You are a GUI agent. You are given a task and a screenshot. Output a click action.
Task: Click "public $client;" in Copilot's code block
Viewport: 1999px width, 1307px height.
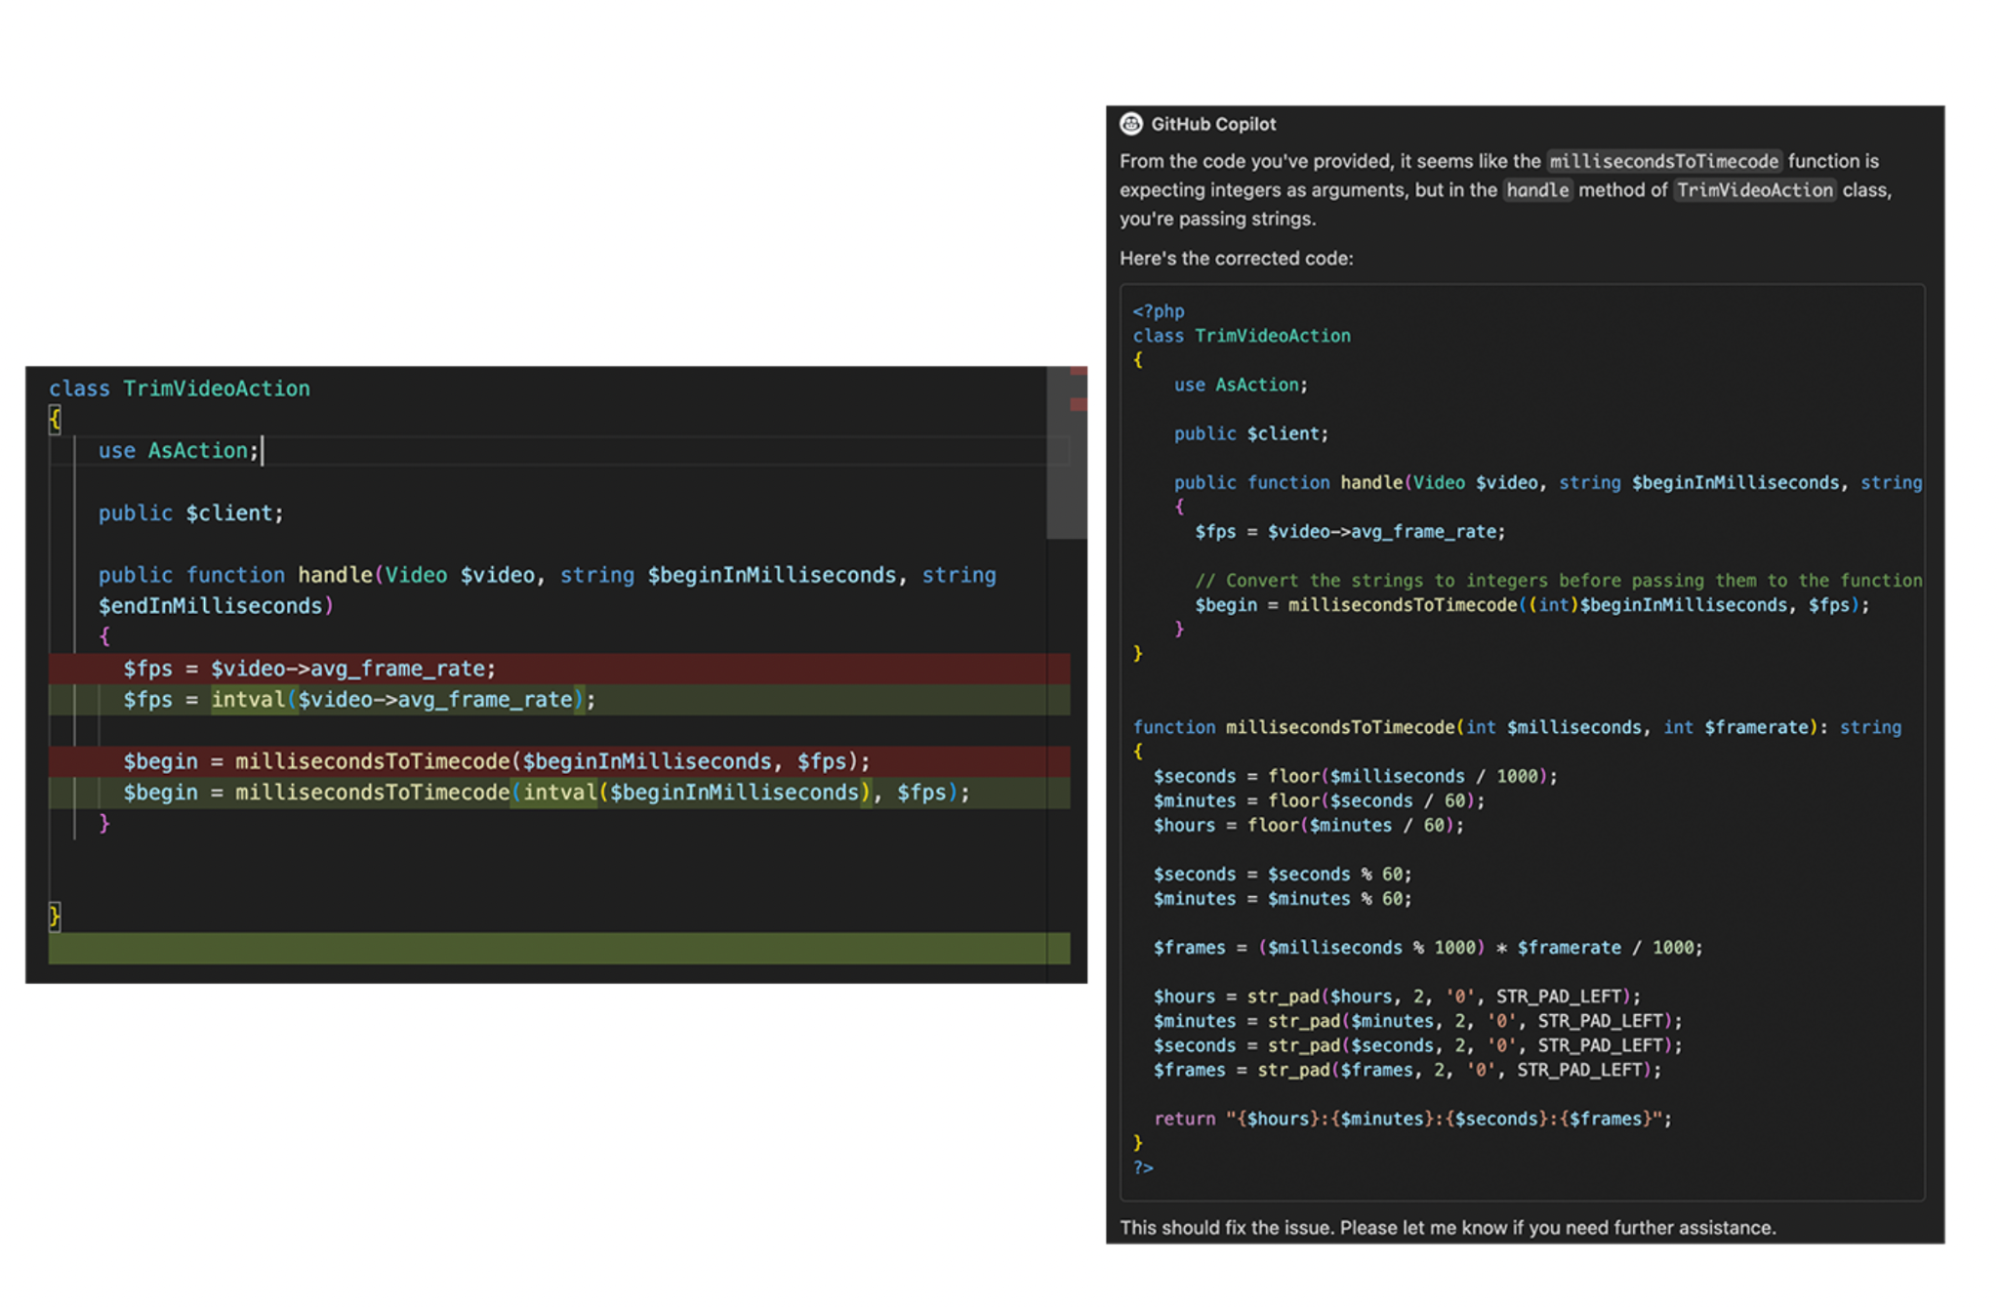[1251, 434]
